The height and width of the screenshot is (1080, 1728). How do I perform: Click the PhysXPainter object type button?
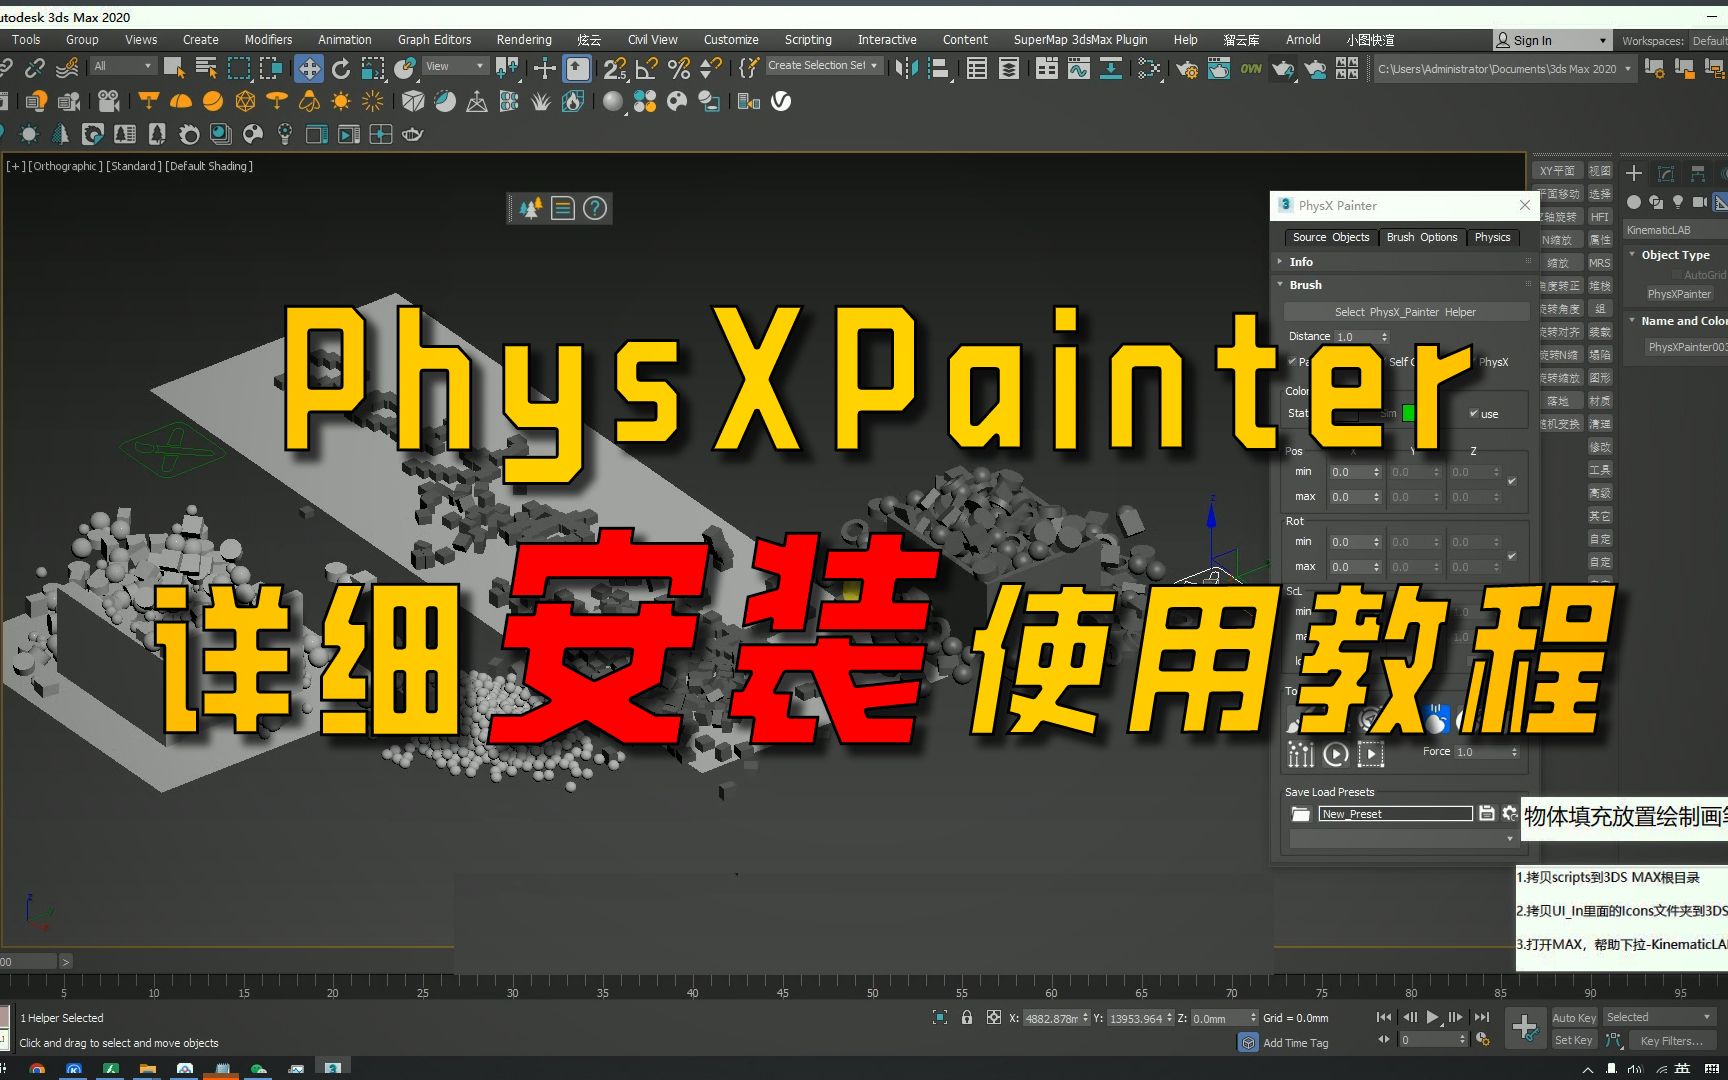coord(1680,294)
